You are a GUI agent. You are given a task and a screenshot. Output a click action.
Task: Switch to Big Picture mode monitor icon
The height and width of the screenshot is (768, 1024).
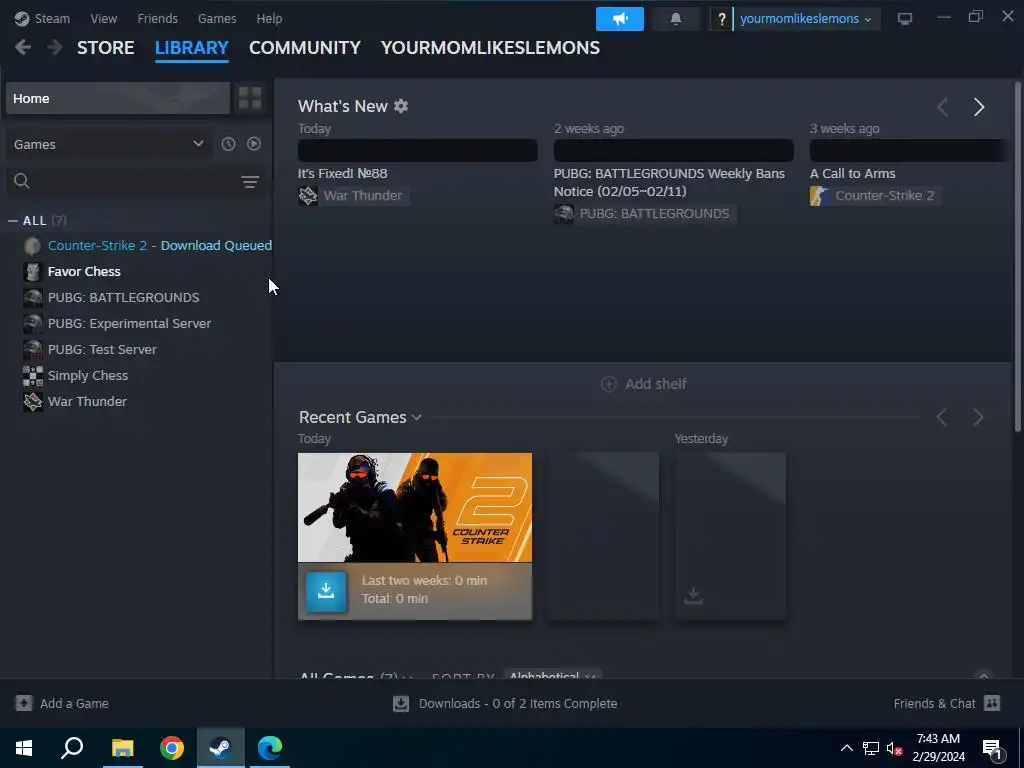pyautogui.click(x=904, y=19)
